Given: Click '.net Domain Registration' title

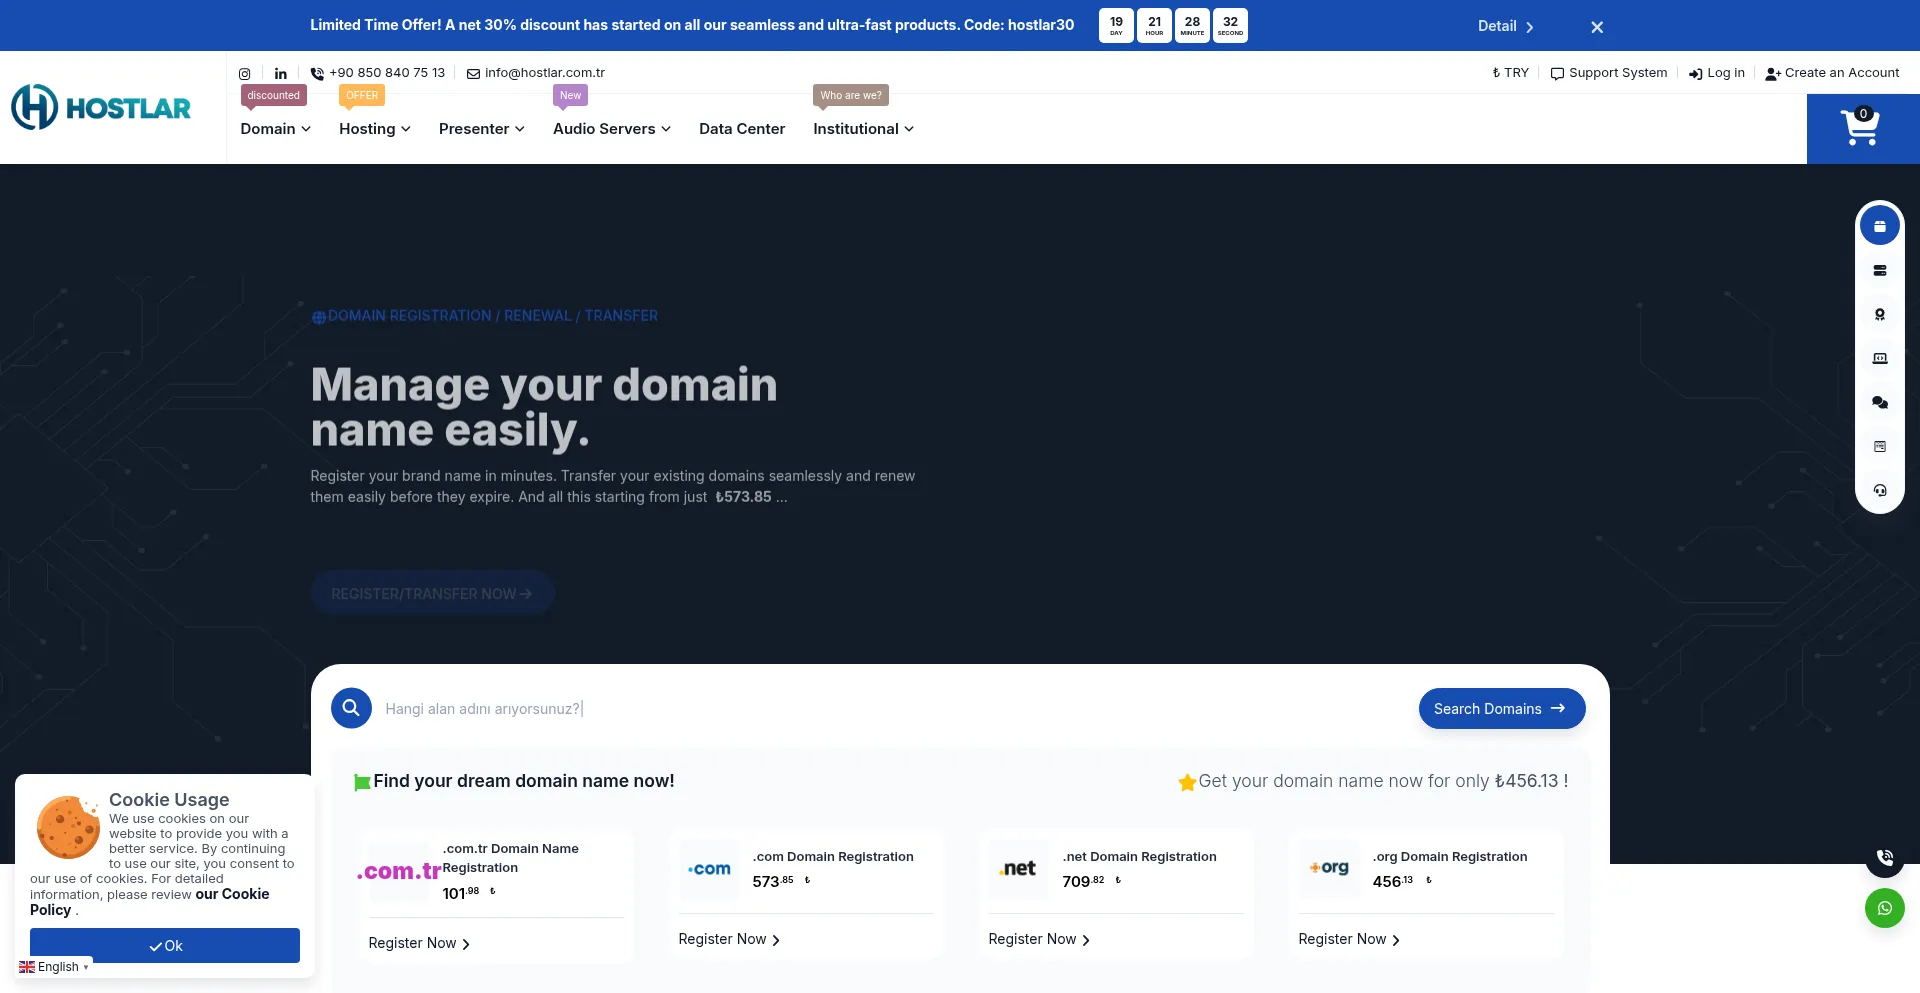Looking at the screenshot, I should click(x=1139, y=857).
